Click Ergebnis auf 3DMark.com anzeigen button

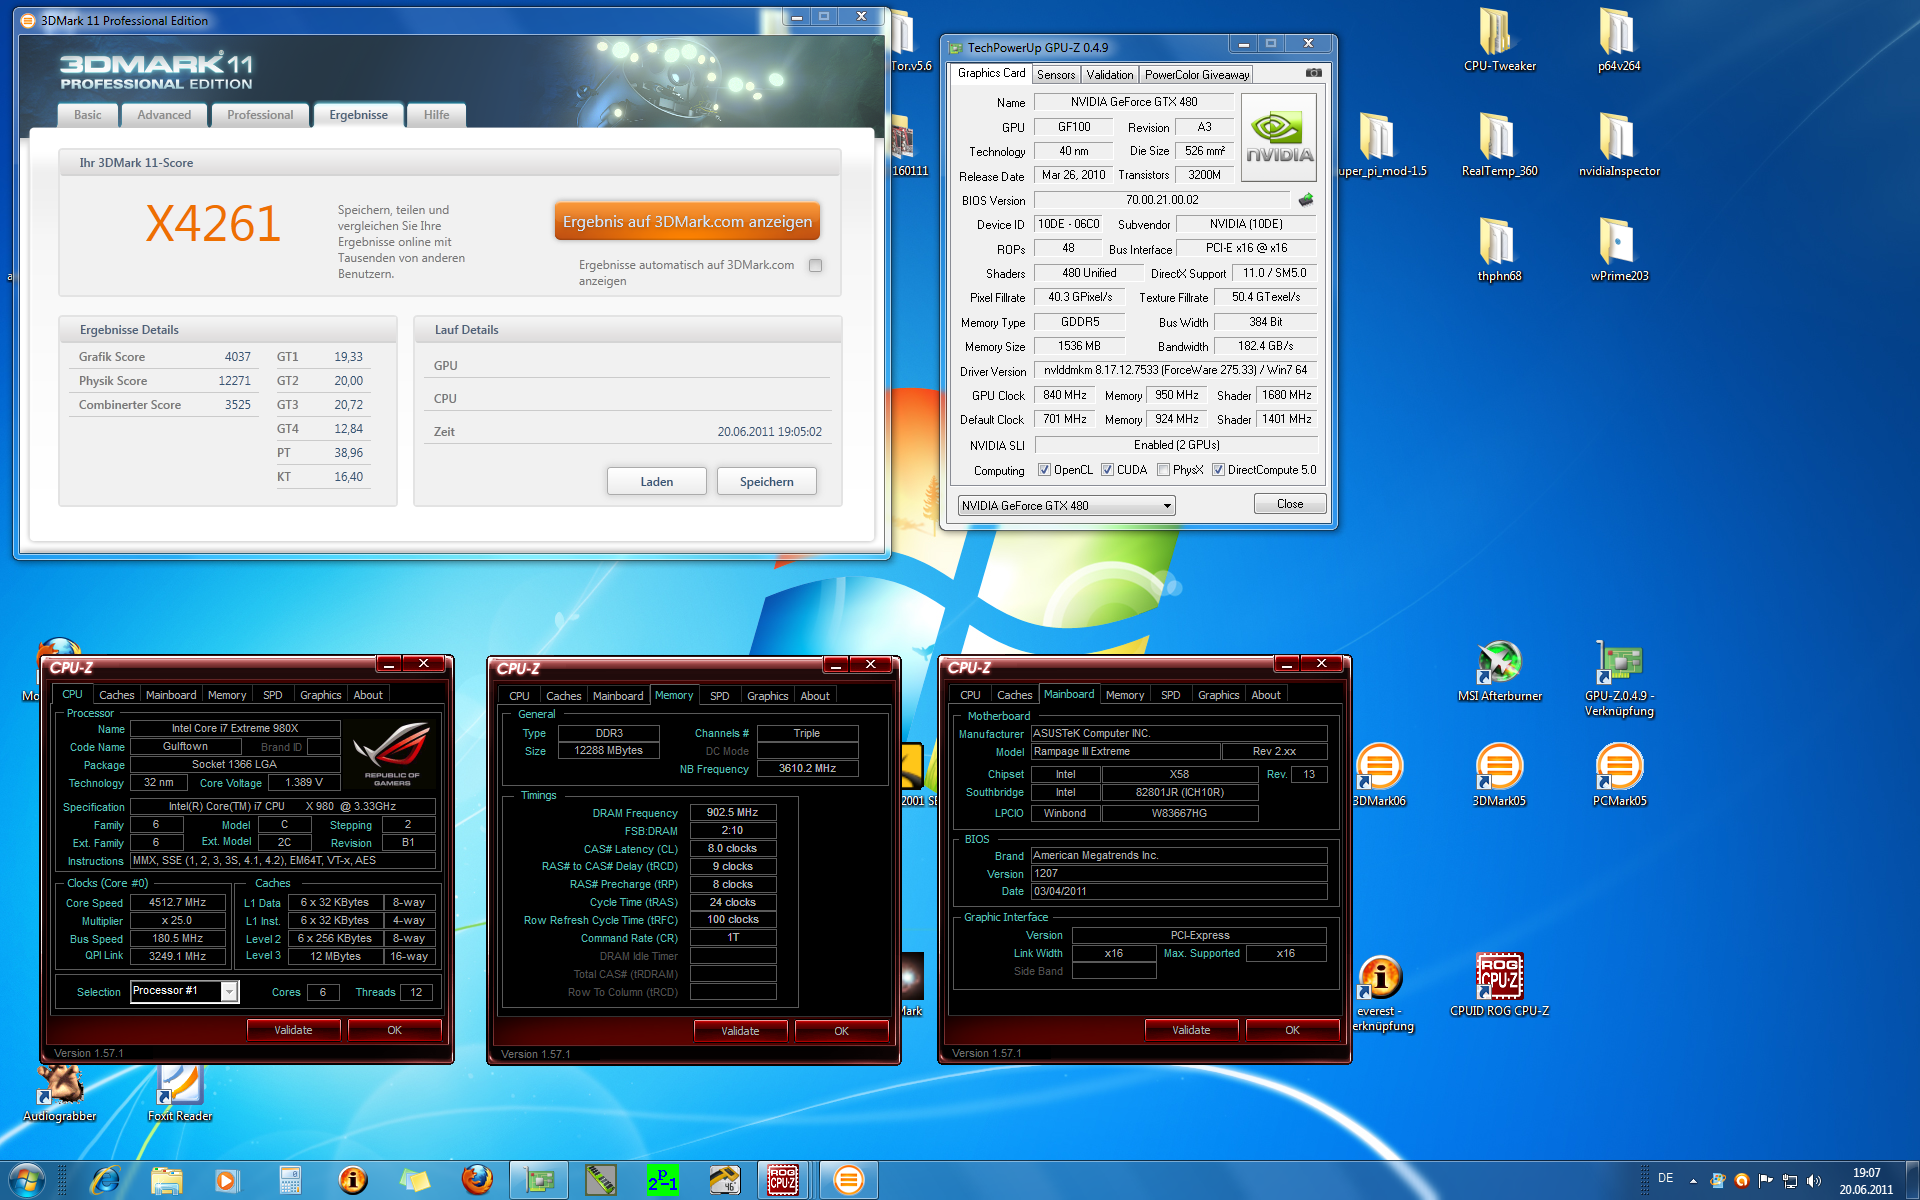687,222
